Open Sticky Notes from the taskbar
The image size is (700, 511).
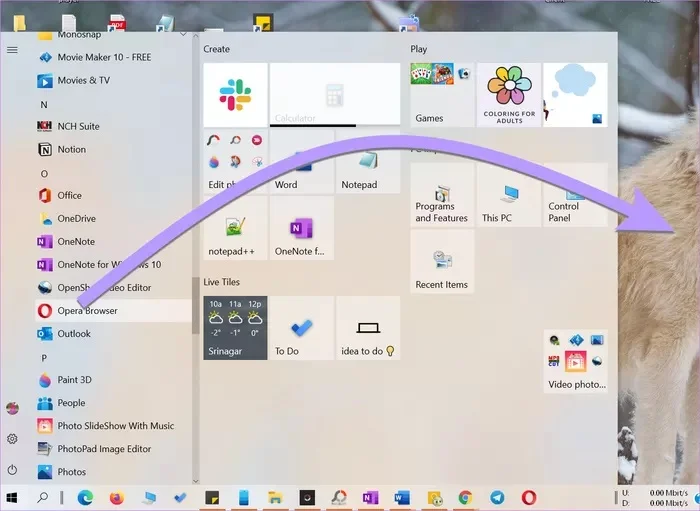pos(212,497)
